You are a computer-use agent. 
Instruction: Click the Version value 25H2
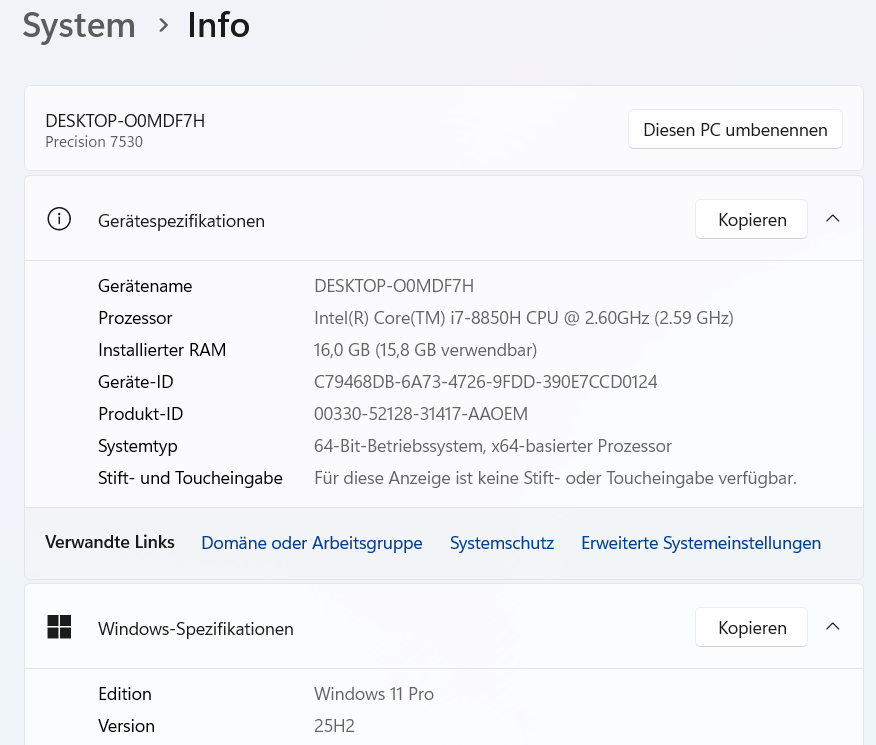(334, 726)
